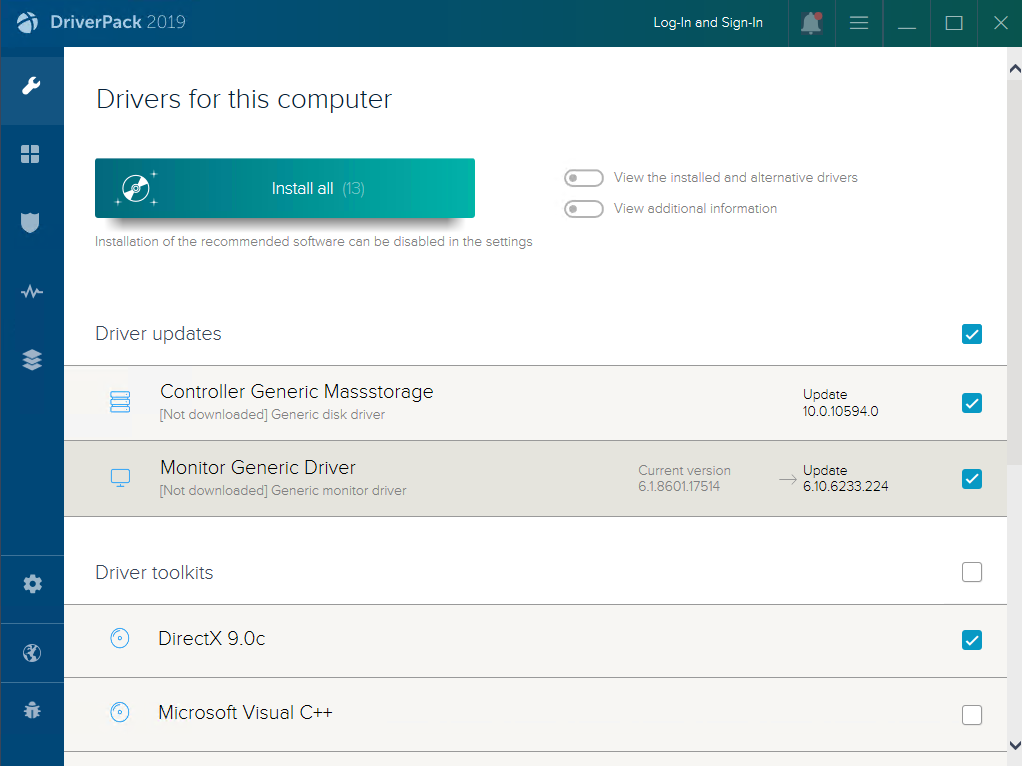Open the diagnostics pulse icon in sidebar

[31, 291]
